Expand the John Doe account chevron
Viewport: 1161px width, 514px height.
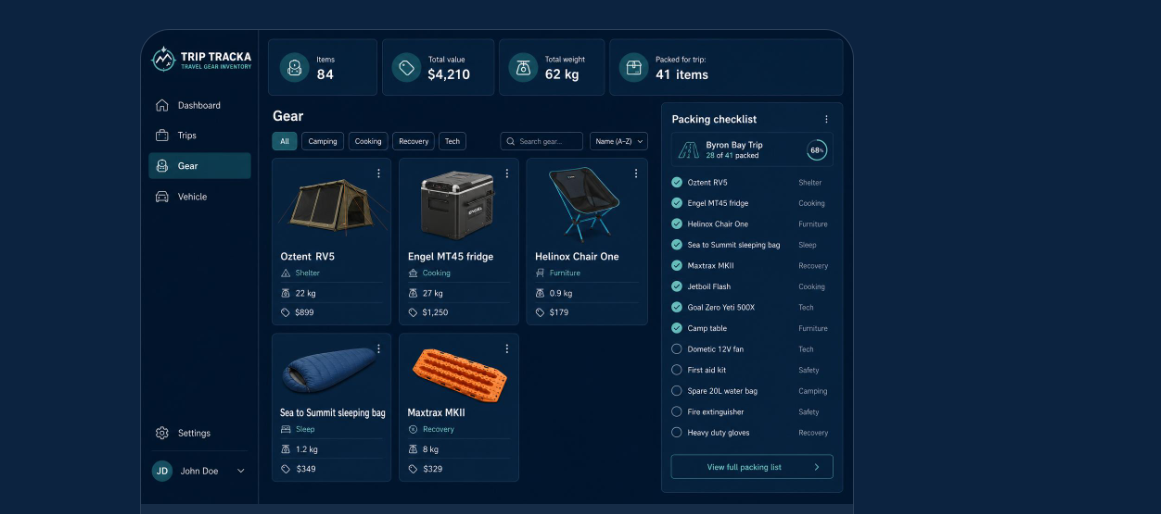click(x=241, y=471)
